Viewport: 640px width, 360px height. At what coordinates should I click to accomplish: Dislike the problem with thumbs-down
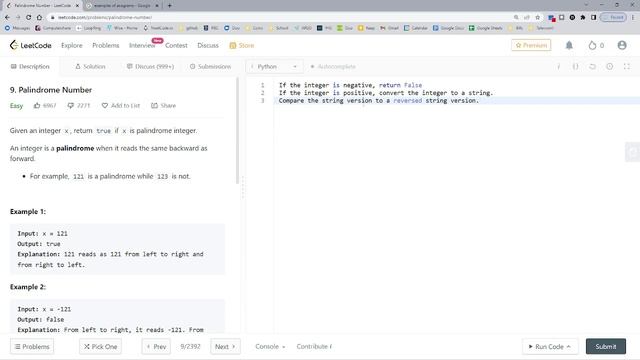pyautogui.click(x=70, y=105)
